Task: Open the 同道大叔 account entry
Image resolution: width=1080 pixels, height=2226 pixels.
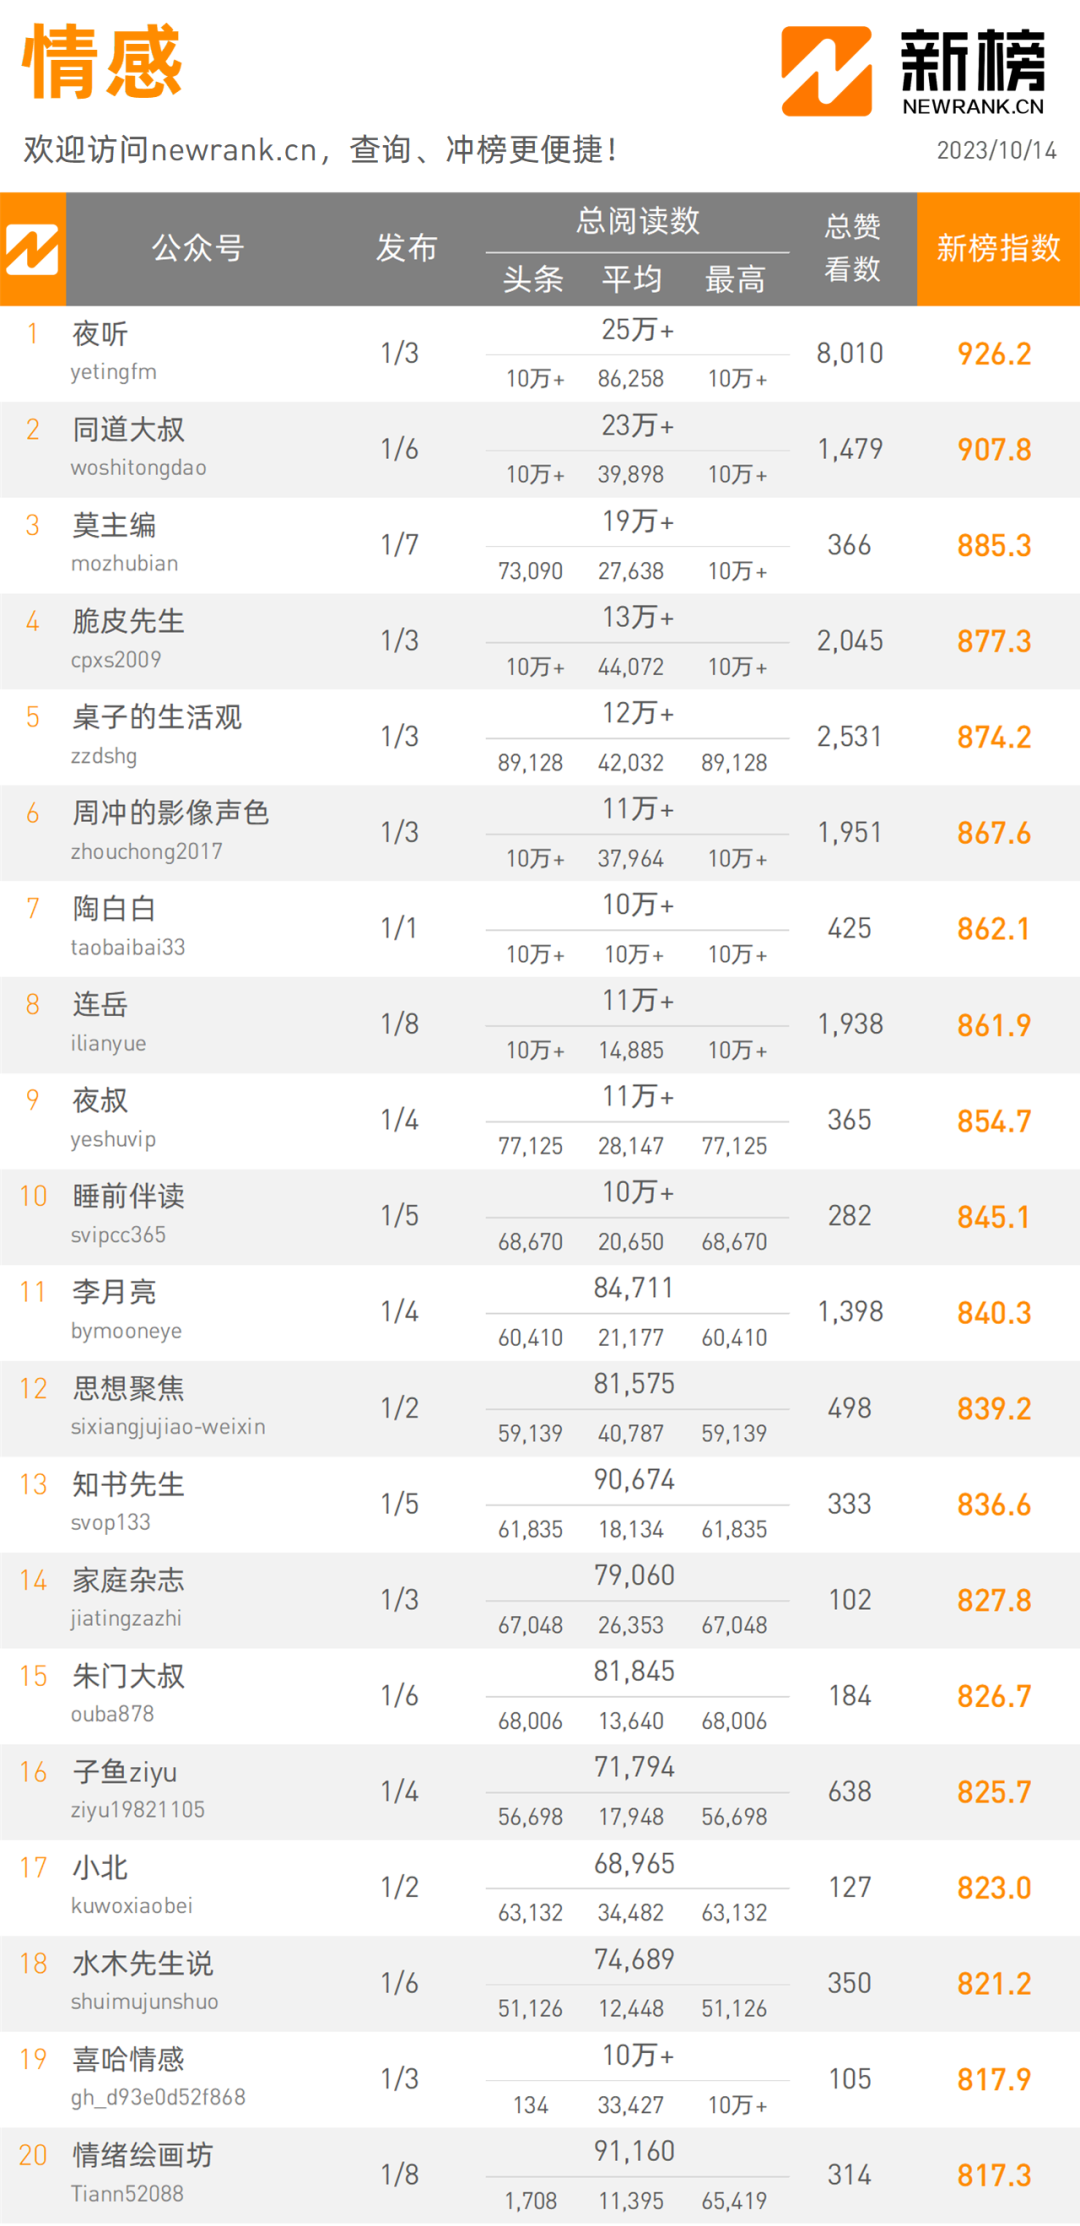Action: pos(540,449)
